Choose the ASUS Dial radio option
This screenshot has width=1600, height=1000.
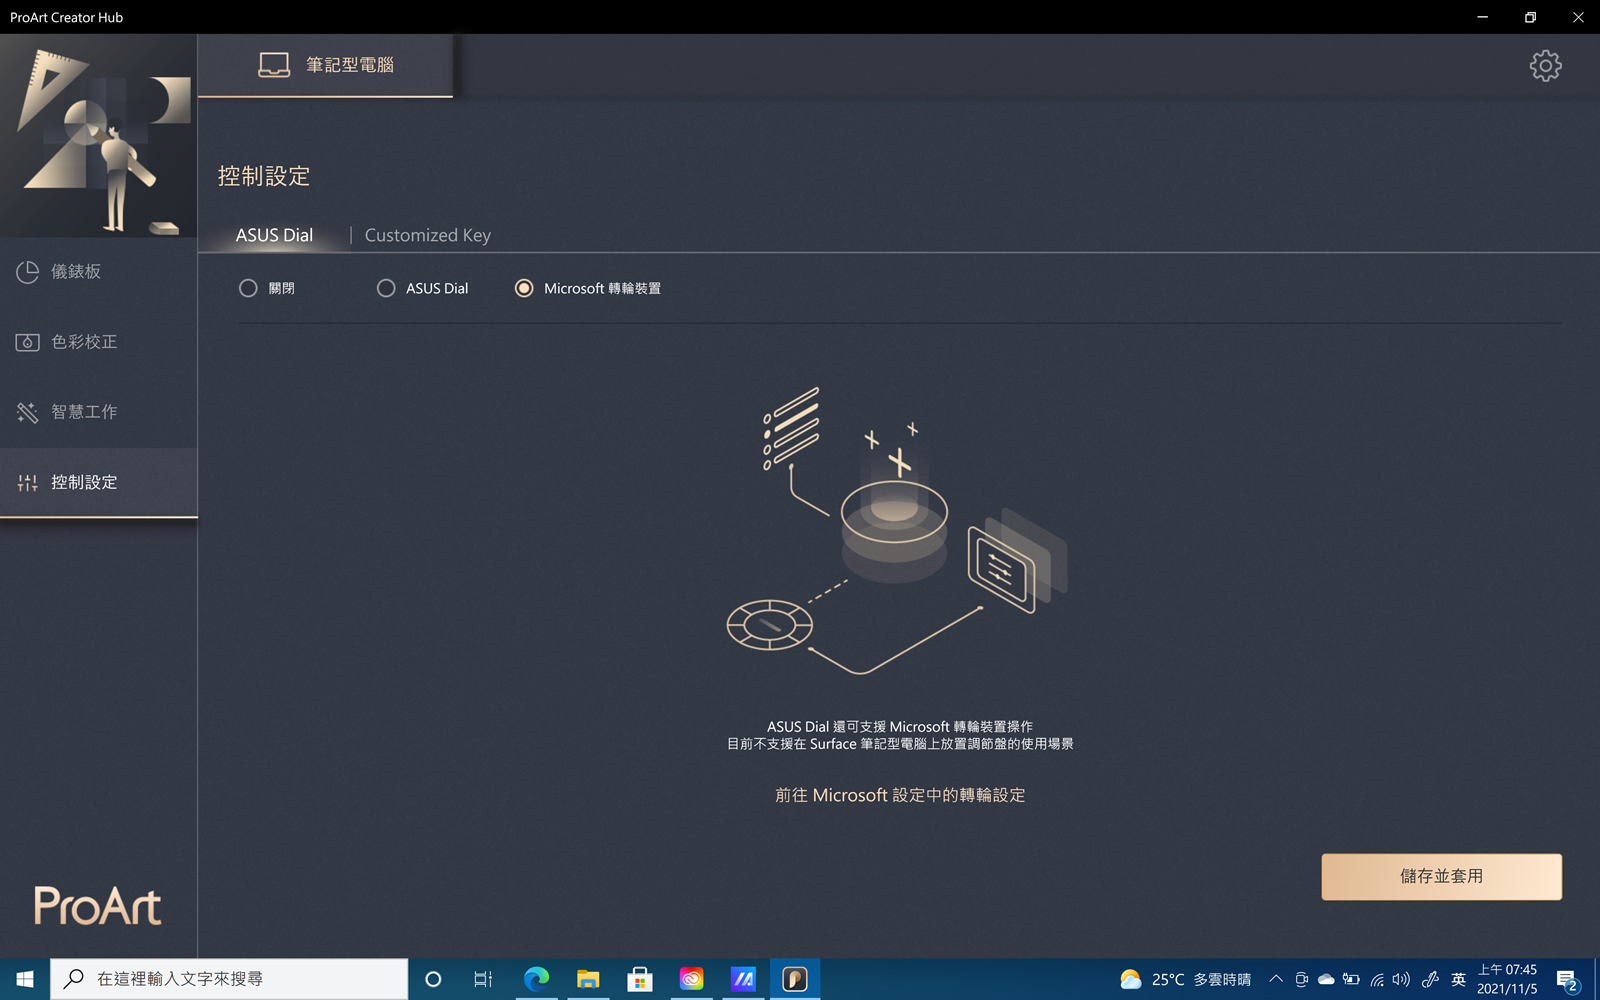(x=386, y=288)
